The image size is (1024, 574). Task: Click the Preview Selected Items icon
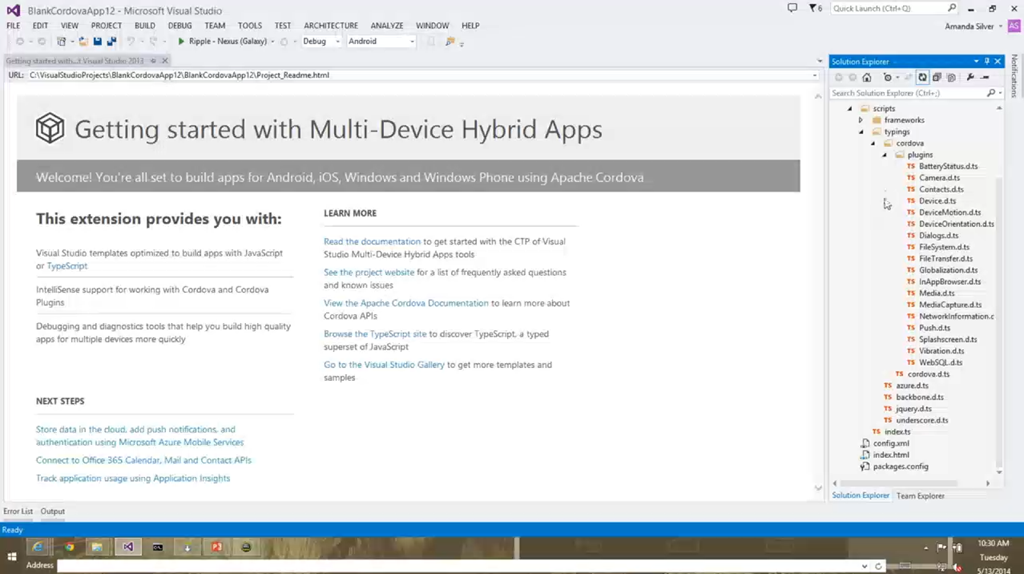coord(985,77)
